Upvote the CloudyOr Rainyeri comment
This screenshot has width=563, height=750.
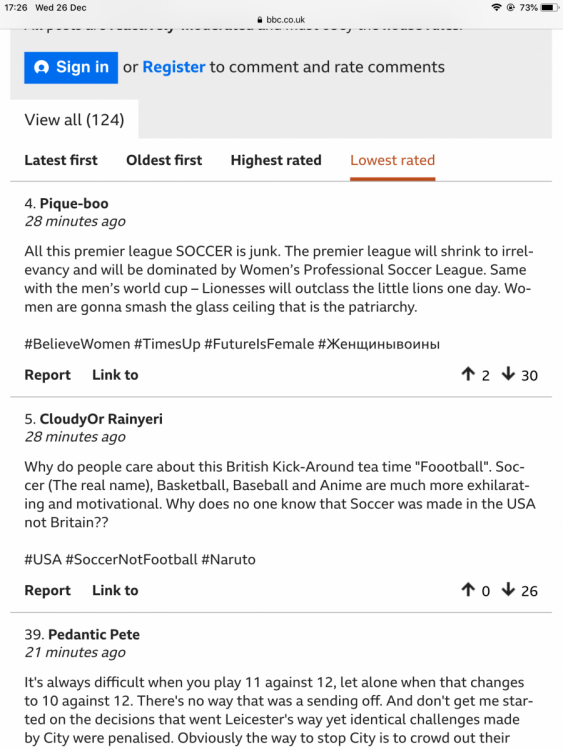(468, 590)
